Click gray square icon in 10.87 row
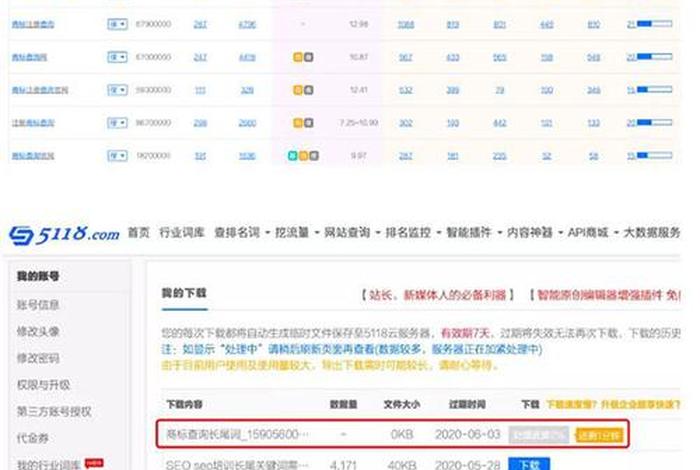This screenshot has height=470, width=700. pyautogui.click(x=308, y=57)
